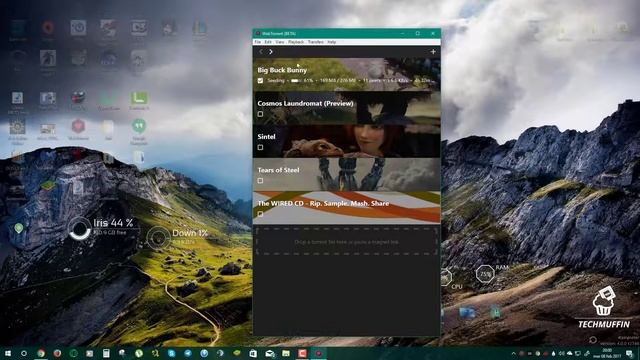Click the CPU usage hexagon widget

tap(446, 278)
